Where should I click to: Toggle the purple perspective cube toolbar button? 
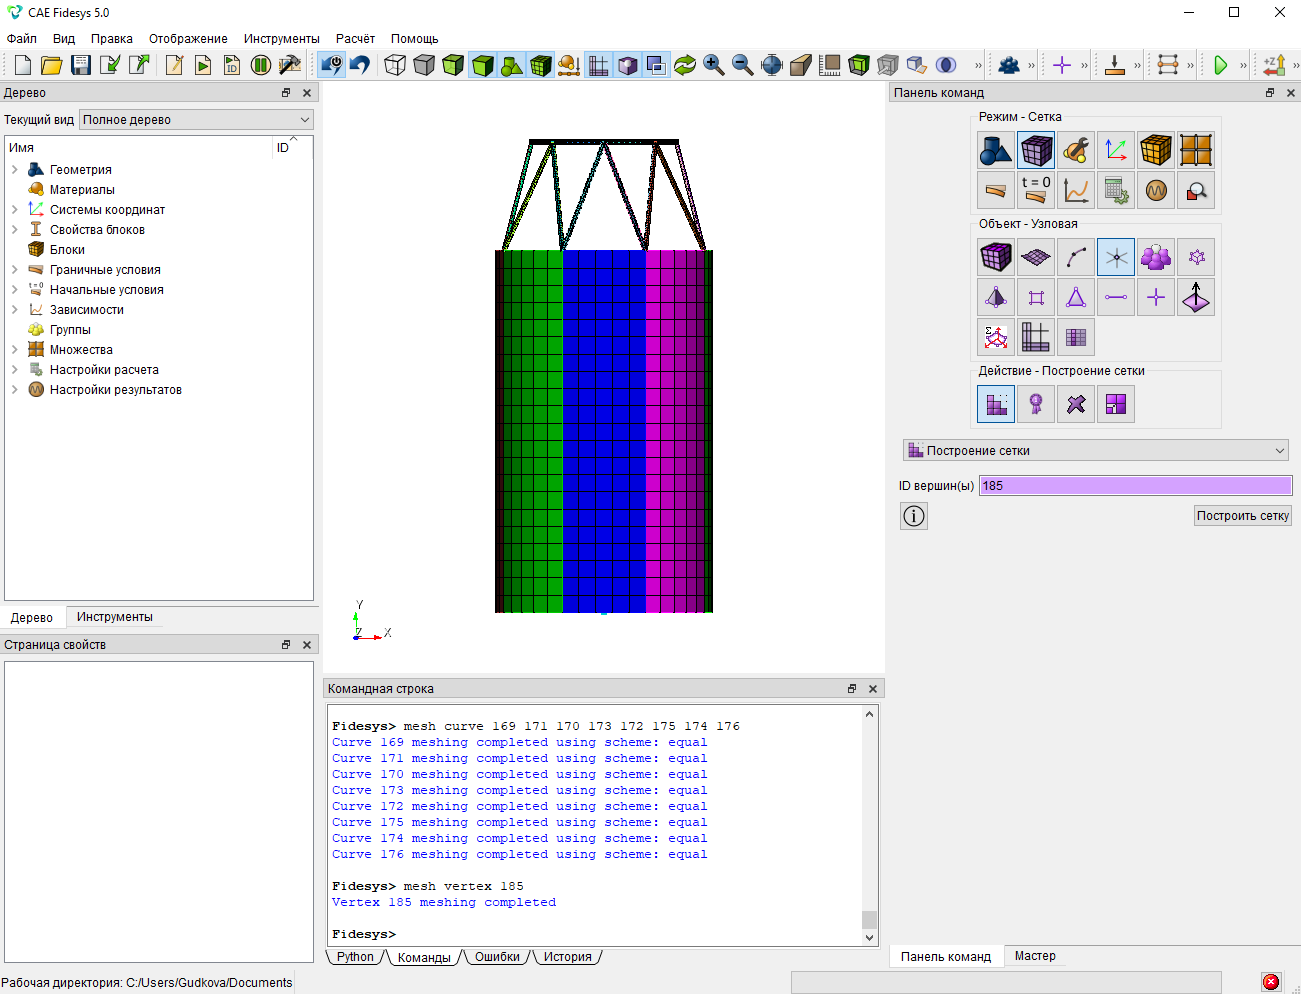628,65
